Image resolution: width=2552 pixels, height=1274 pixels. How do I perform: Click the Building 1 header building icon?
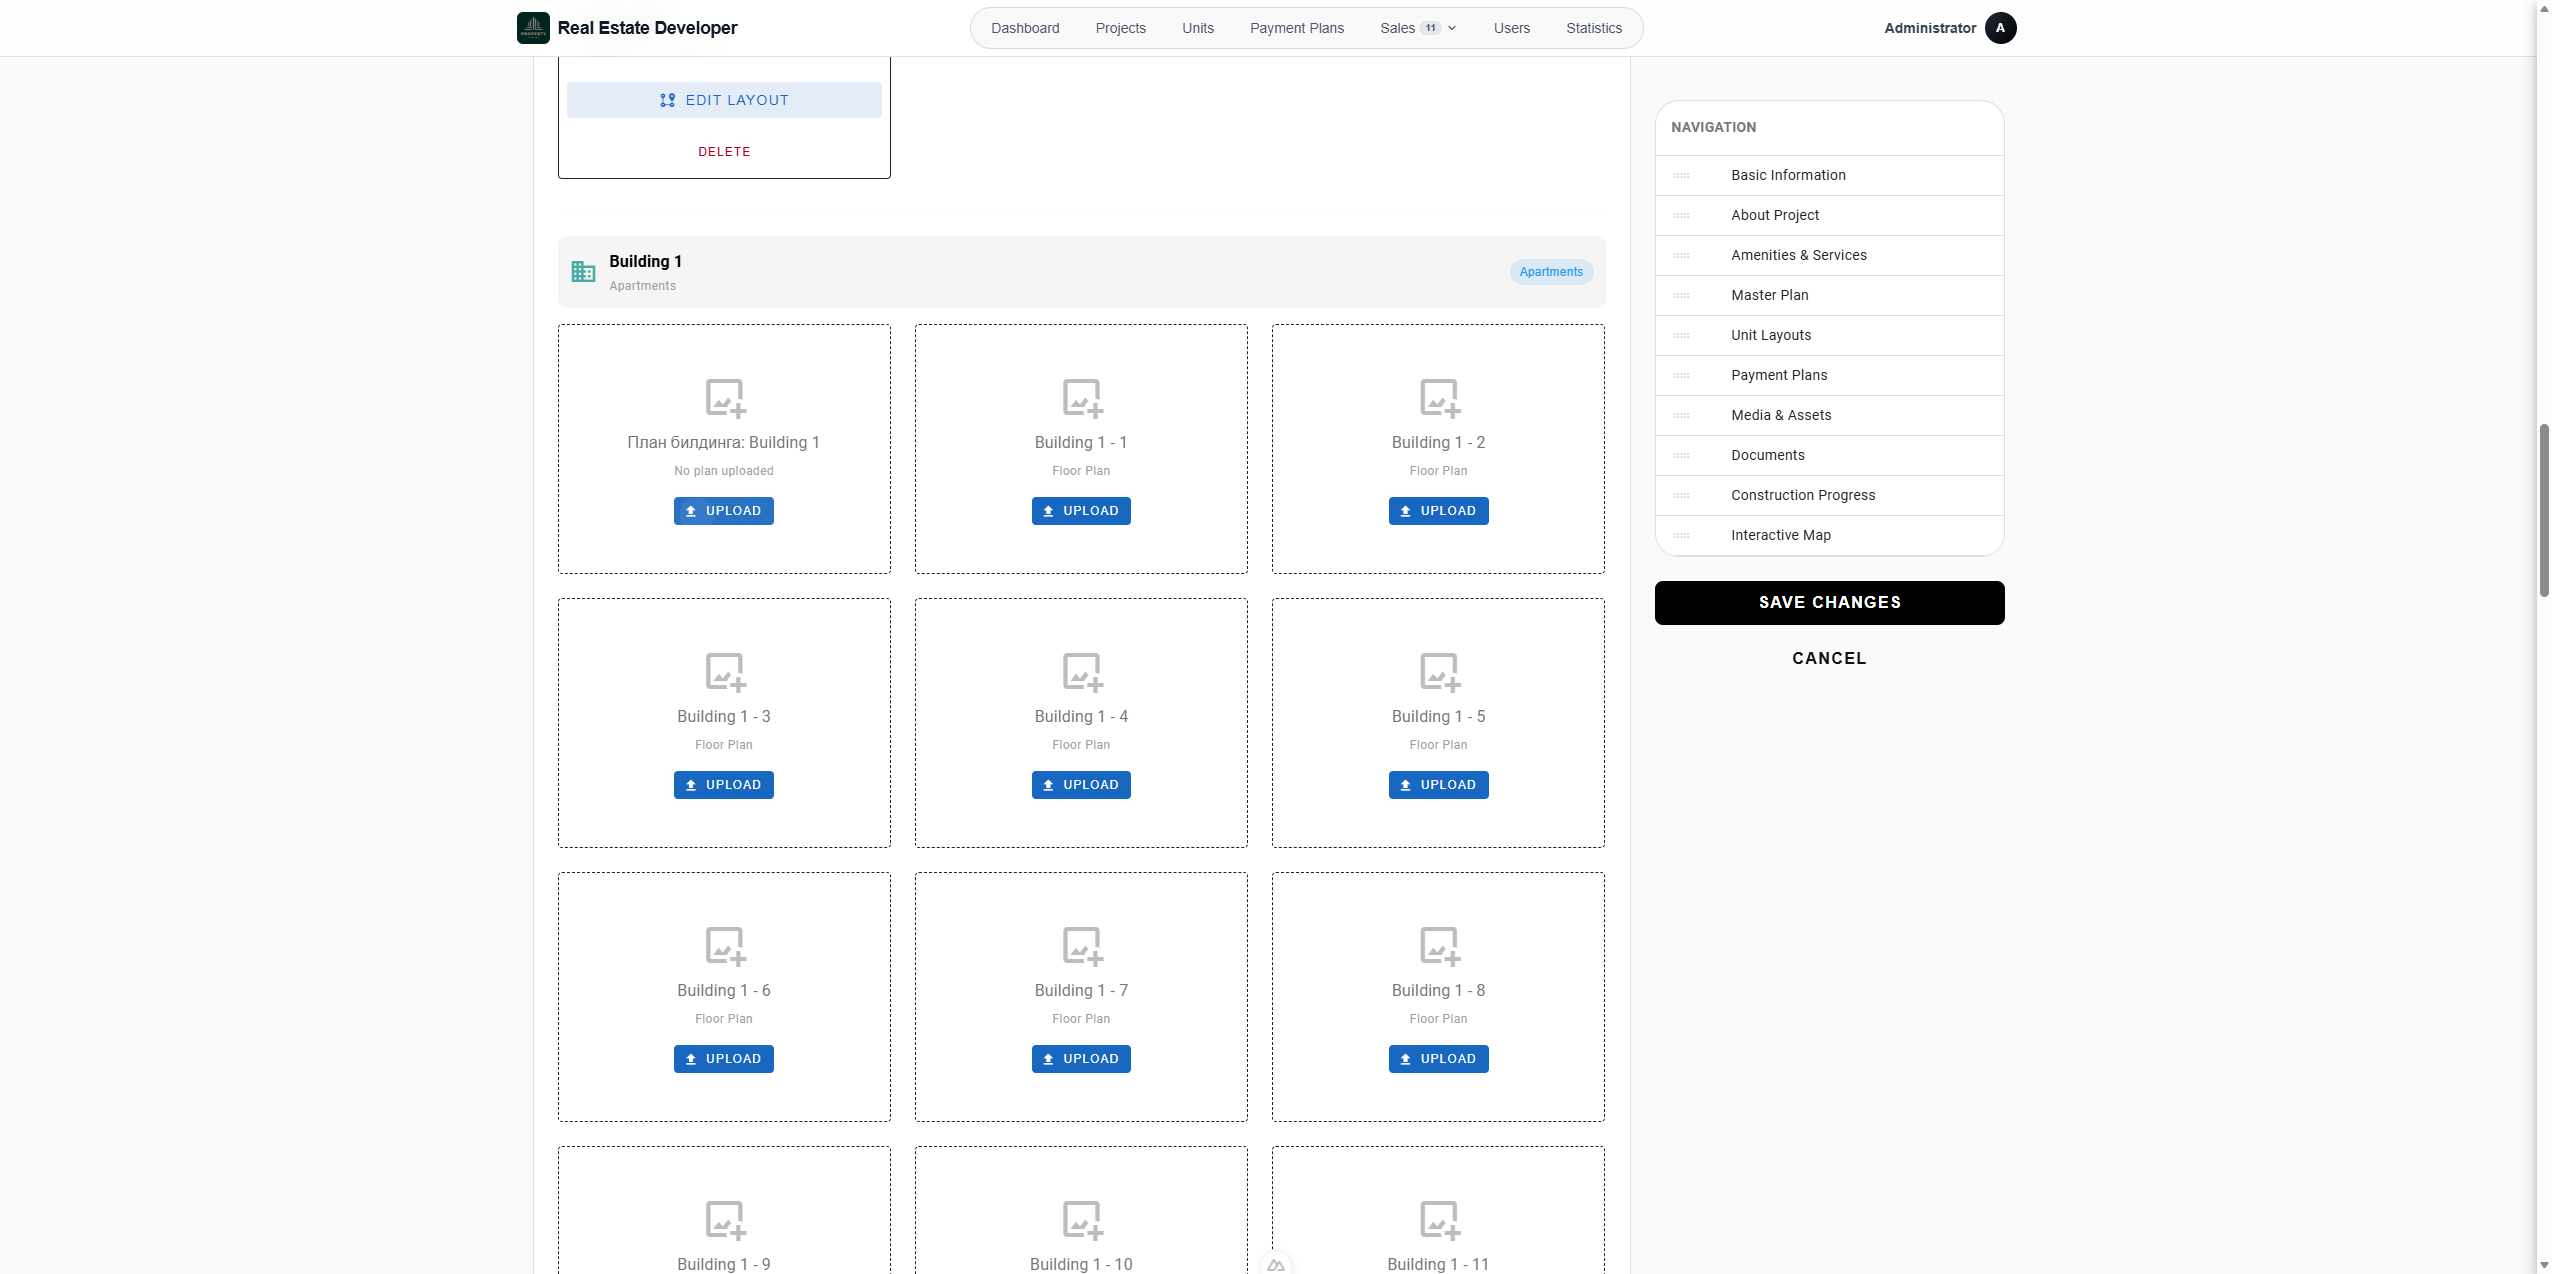(x=583, y=271)
